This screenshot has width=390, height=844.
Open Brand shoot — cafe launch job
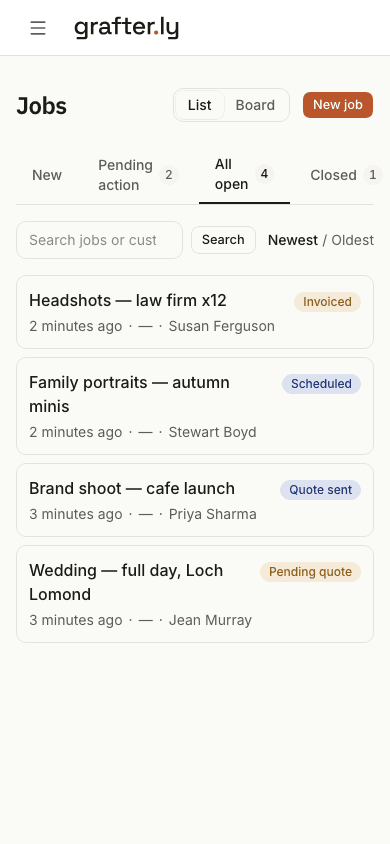(x=195, y=500)
